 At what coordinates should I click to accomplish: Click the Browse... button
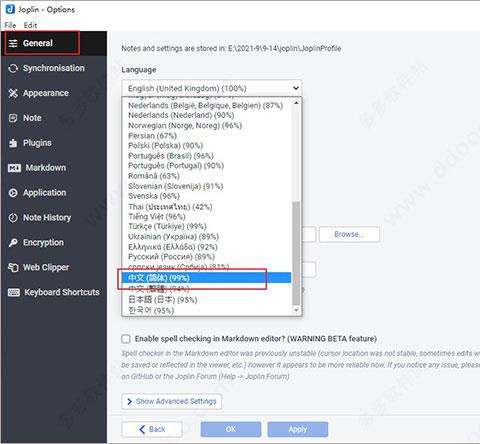coord(349,234)
